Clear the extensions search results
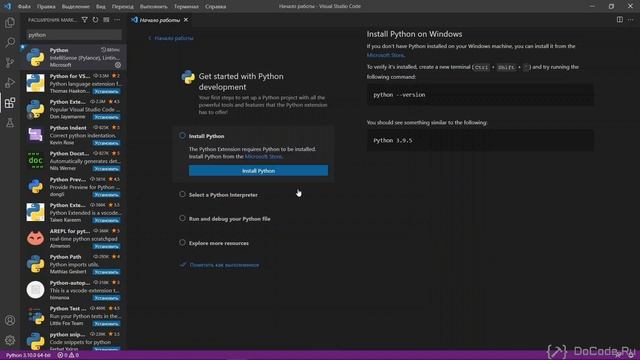 [106, 20]
